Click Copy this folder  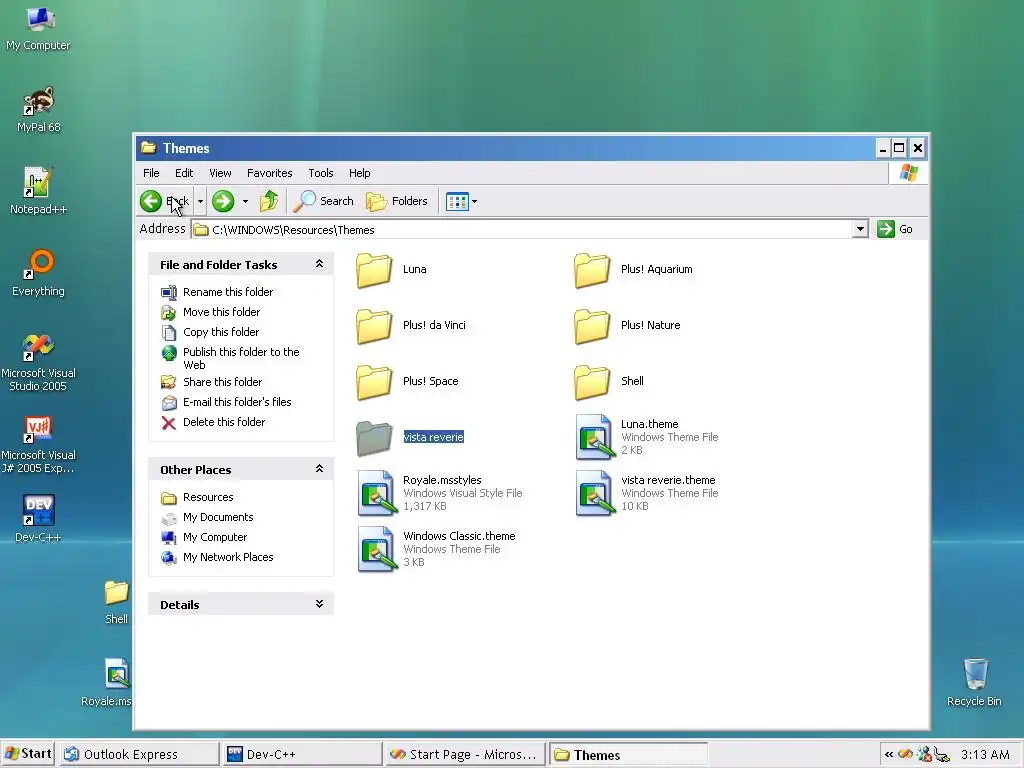tap(221, 332)
